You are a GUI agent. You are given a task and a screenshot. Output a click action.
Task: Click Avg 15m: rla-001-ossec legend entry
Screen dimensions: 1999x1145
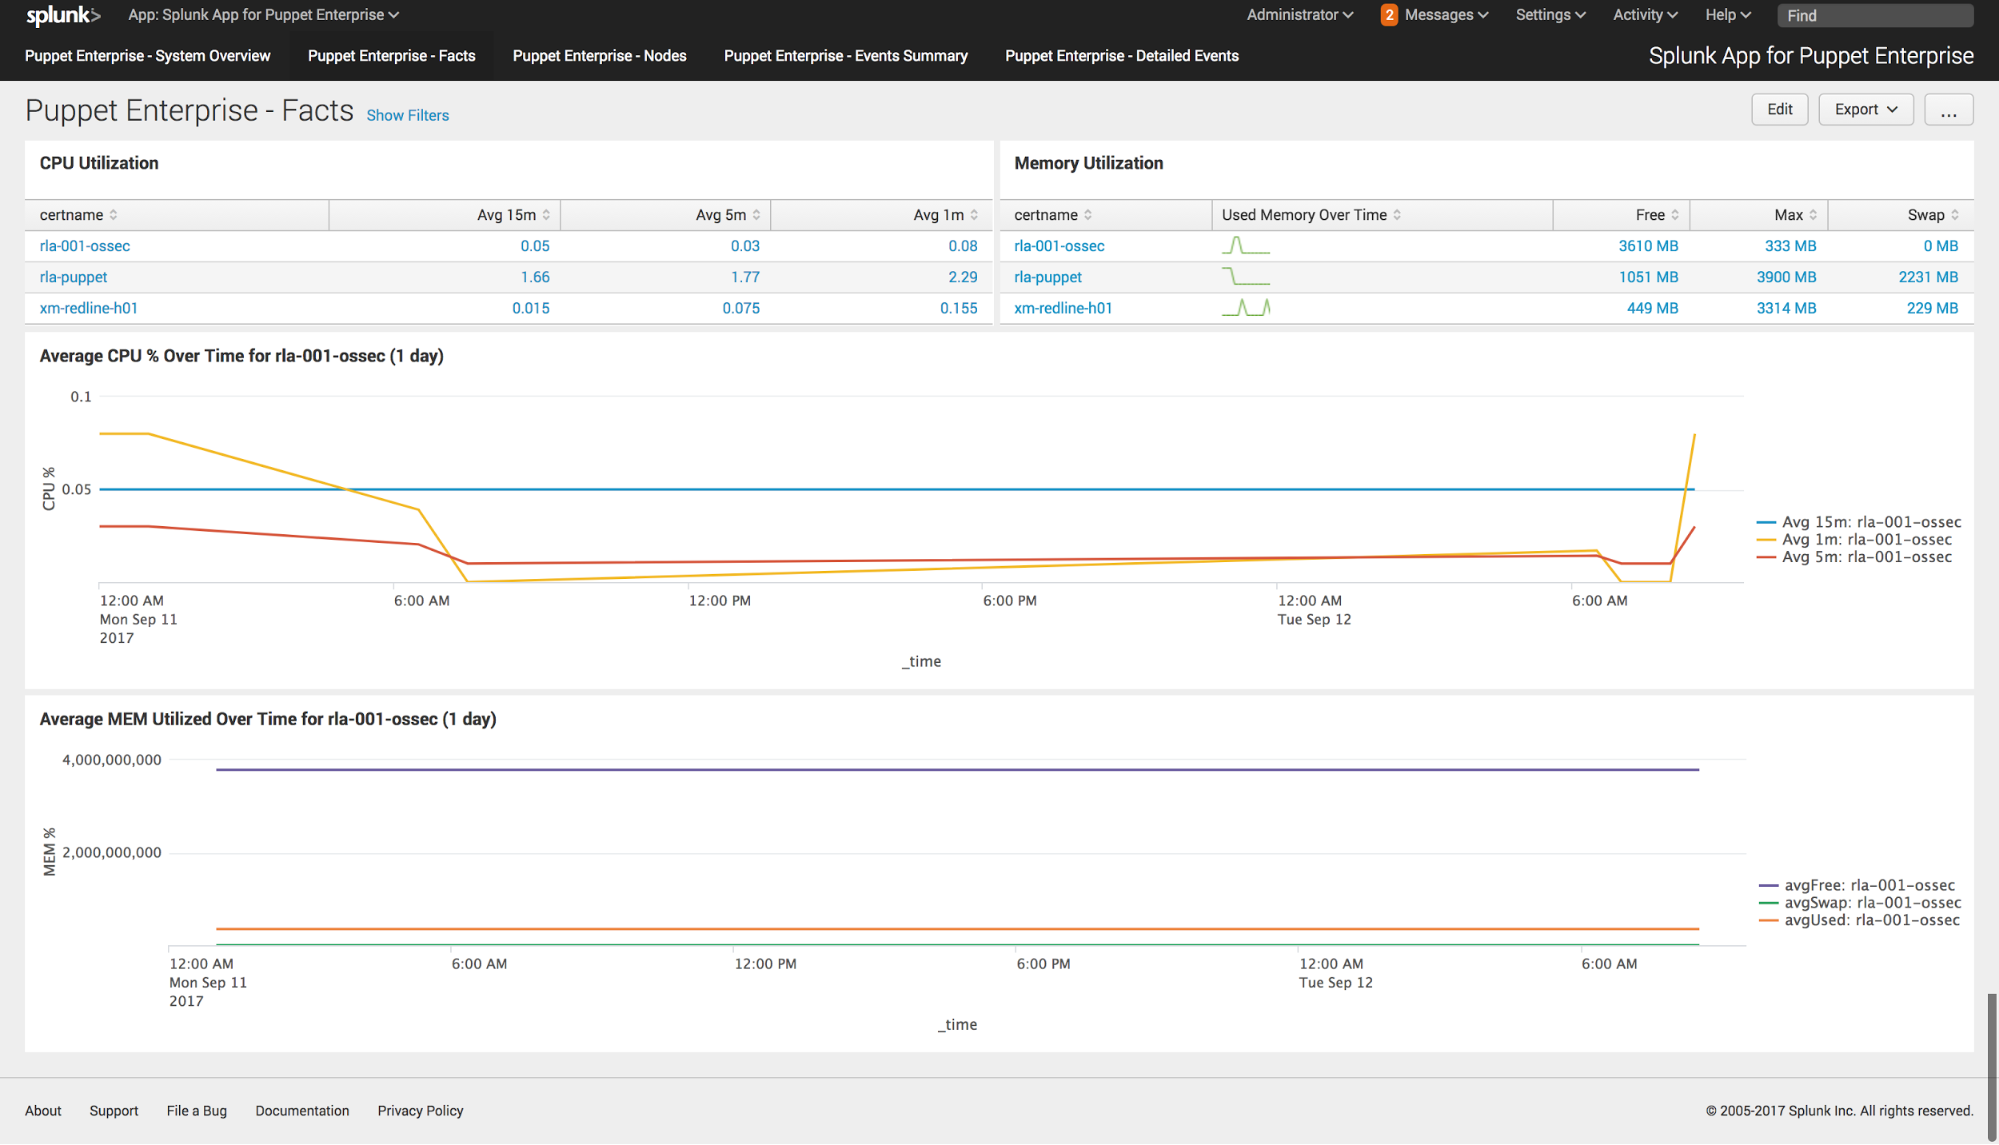pos(1859,522)
